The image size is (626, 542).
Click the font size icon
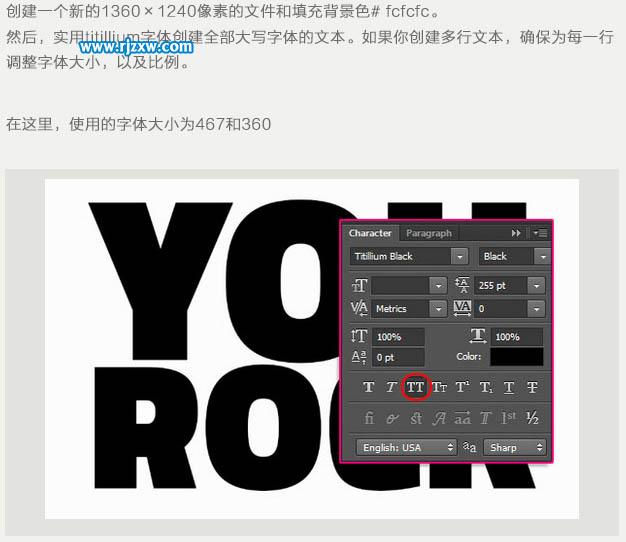pyautogui.click(x=359, y=285)
